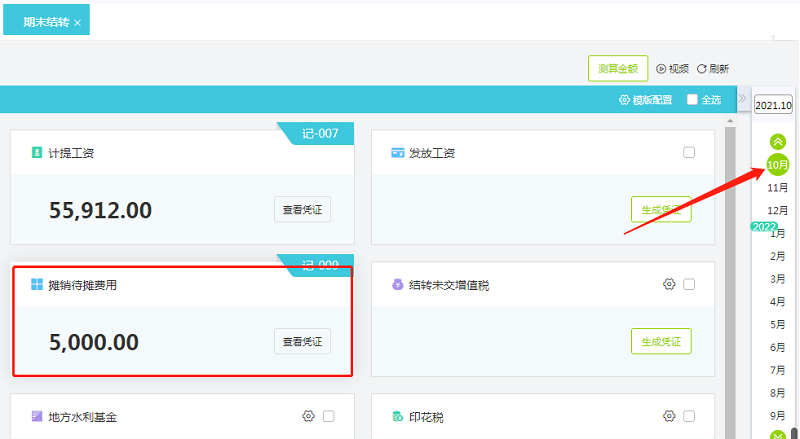Image resolution: width=800 pixels, height=439 pixels.
Task: Tick the 全选 select-all checkbox
Action: click(x=692, y=100)
